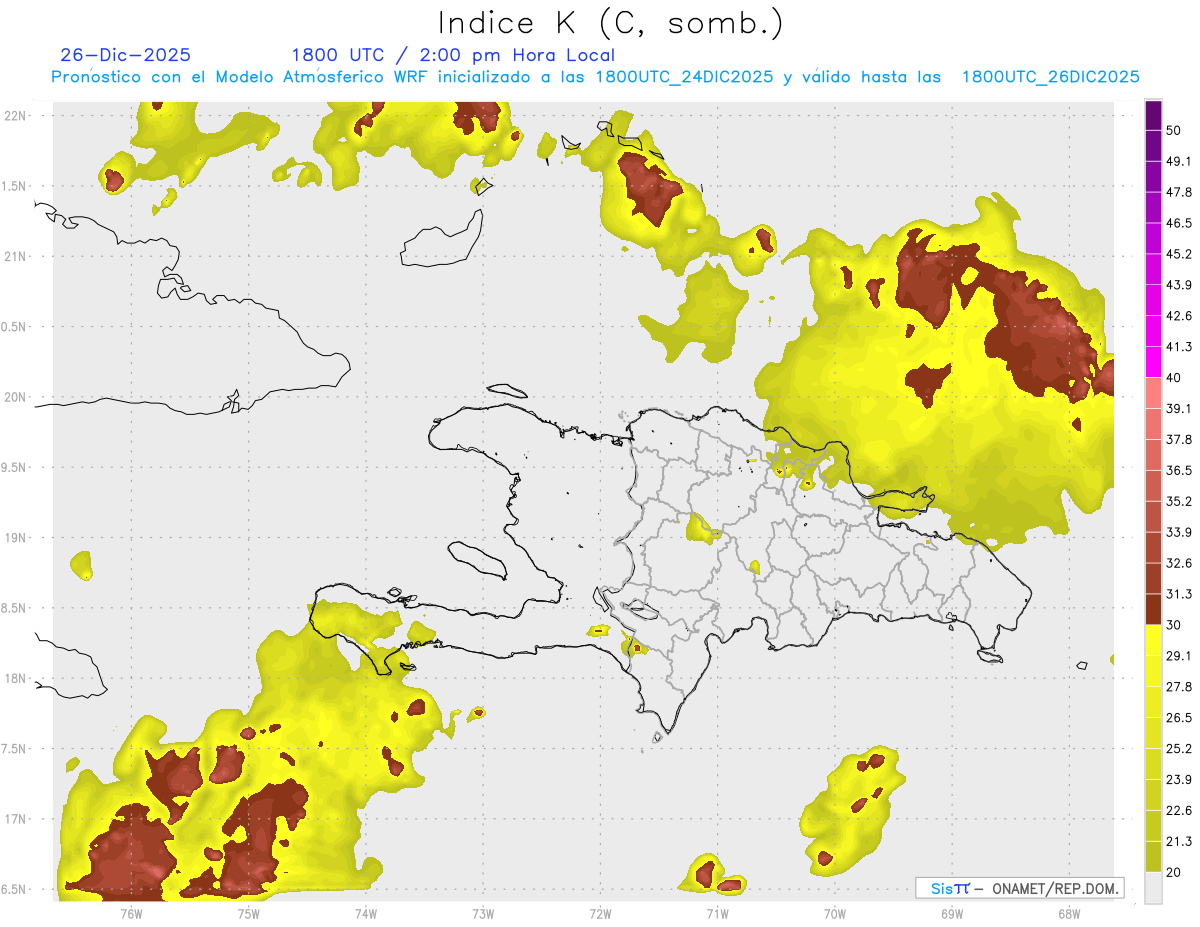Click the '45.2' value on the color scale
The width and height of the screenshot is (1200, 927).
tap(1179, 254)
